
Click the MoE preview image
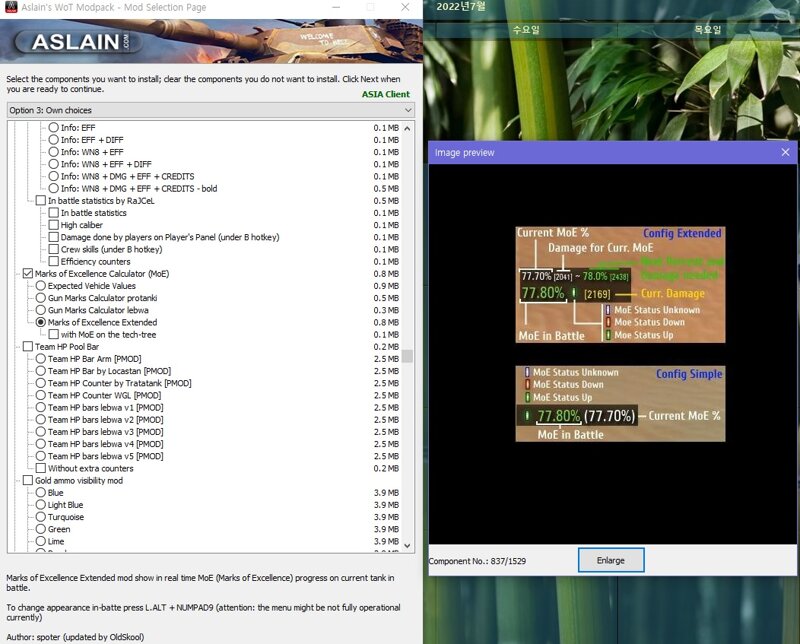pyautogui.click(x=620, y=334)
